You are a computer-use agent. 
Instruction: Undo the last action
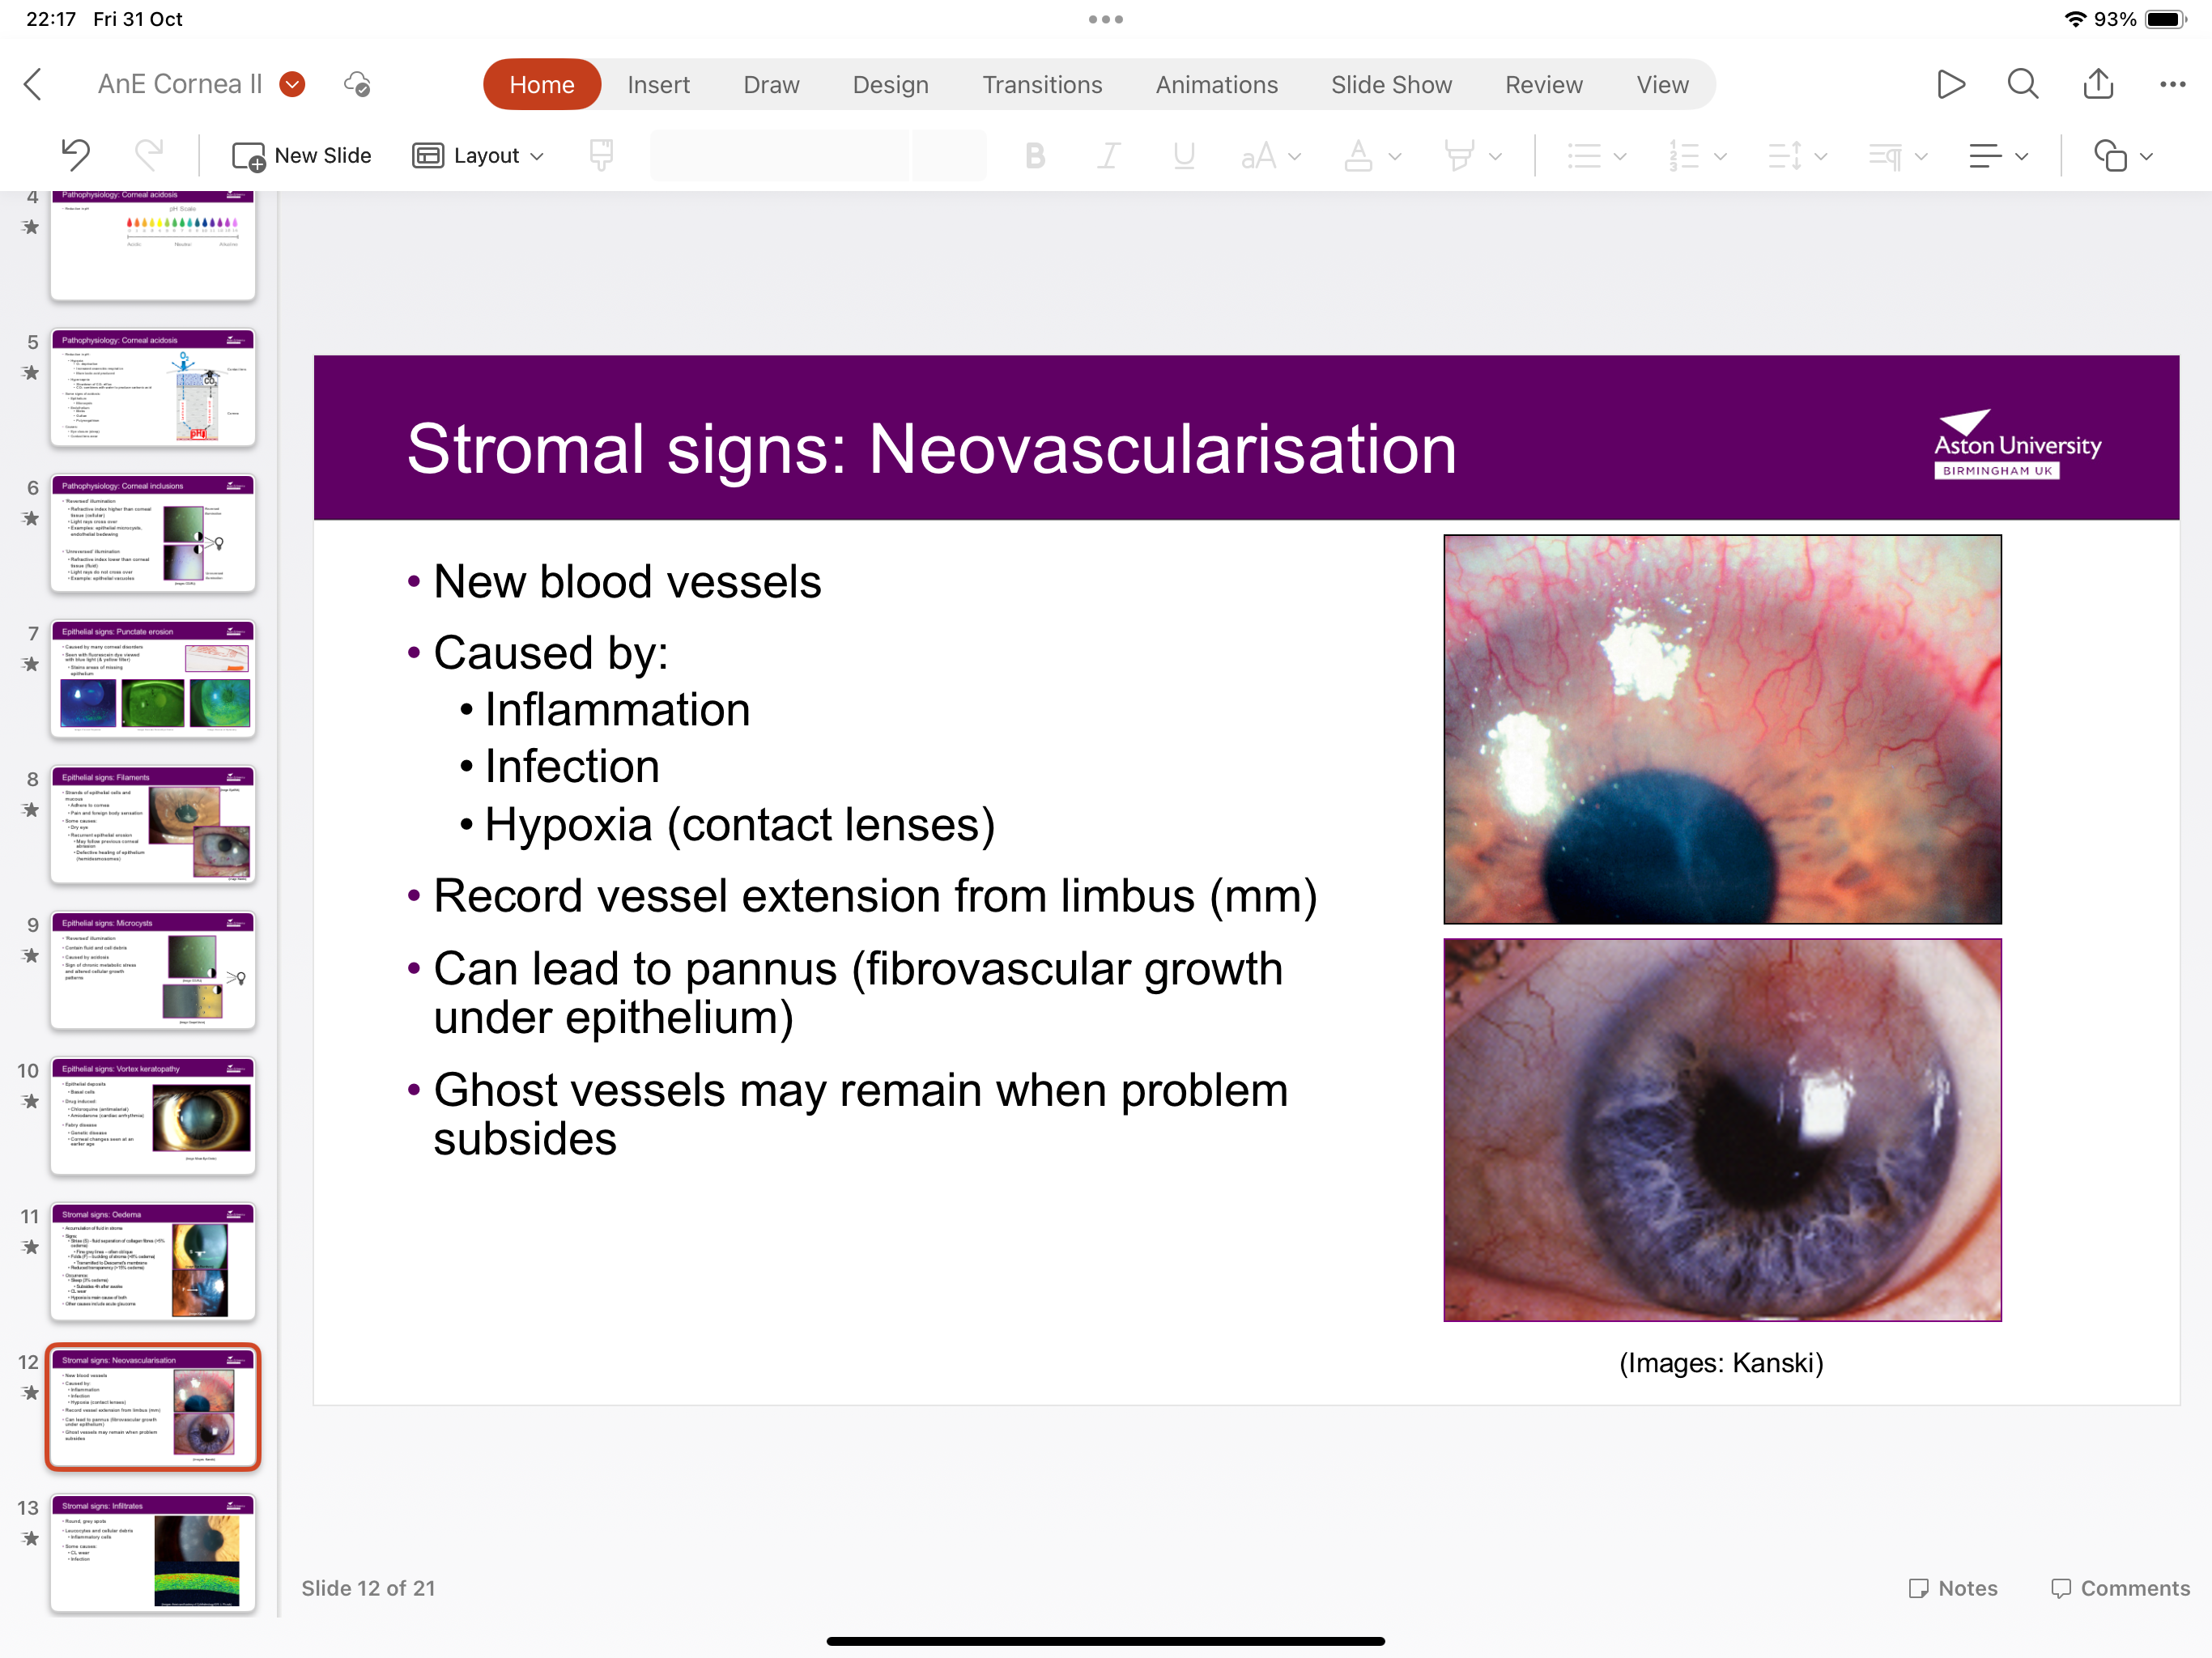coord(75,156)
